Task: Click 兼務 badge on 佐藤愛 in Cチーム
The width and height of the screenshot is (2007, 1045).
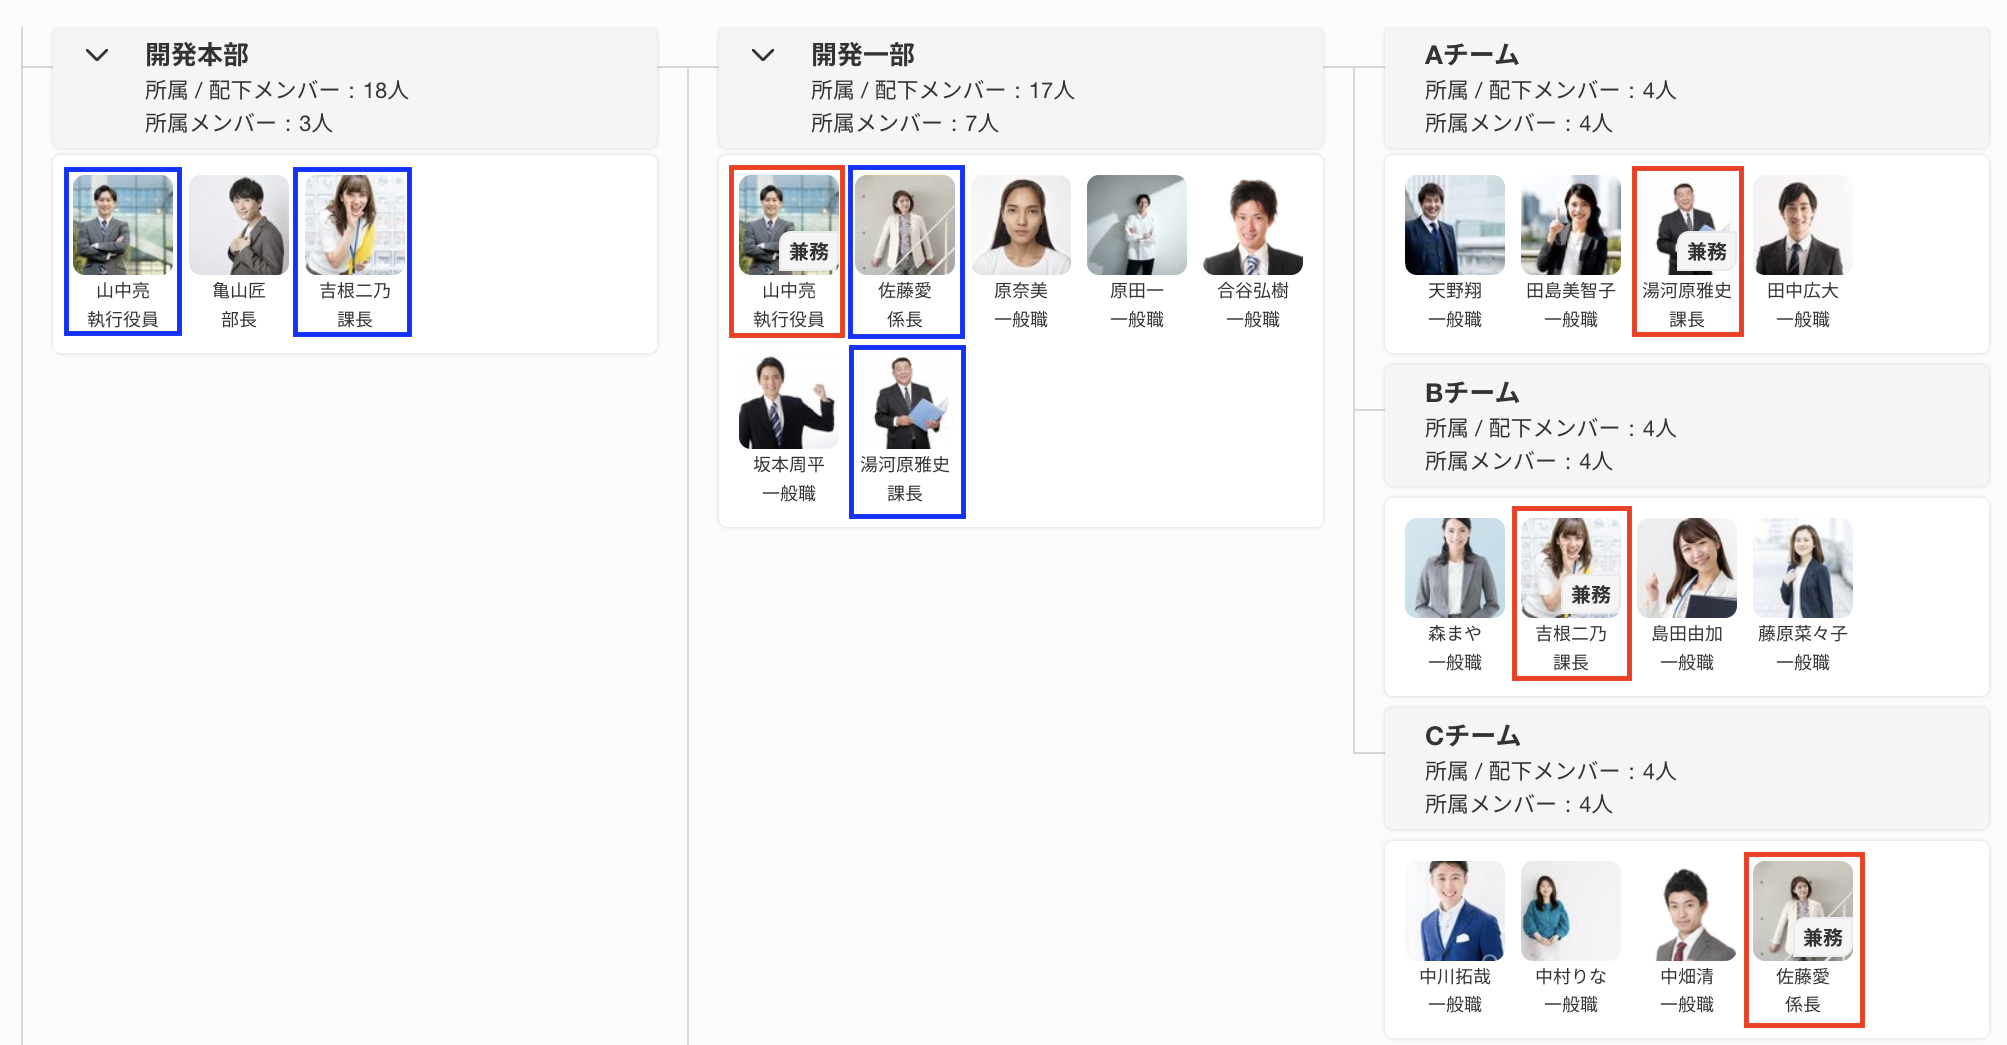Action: coord(1822,938)
